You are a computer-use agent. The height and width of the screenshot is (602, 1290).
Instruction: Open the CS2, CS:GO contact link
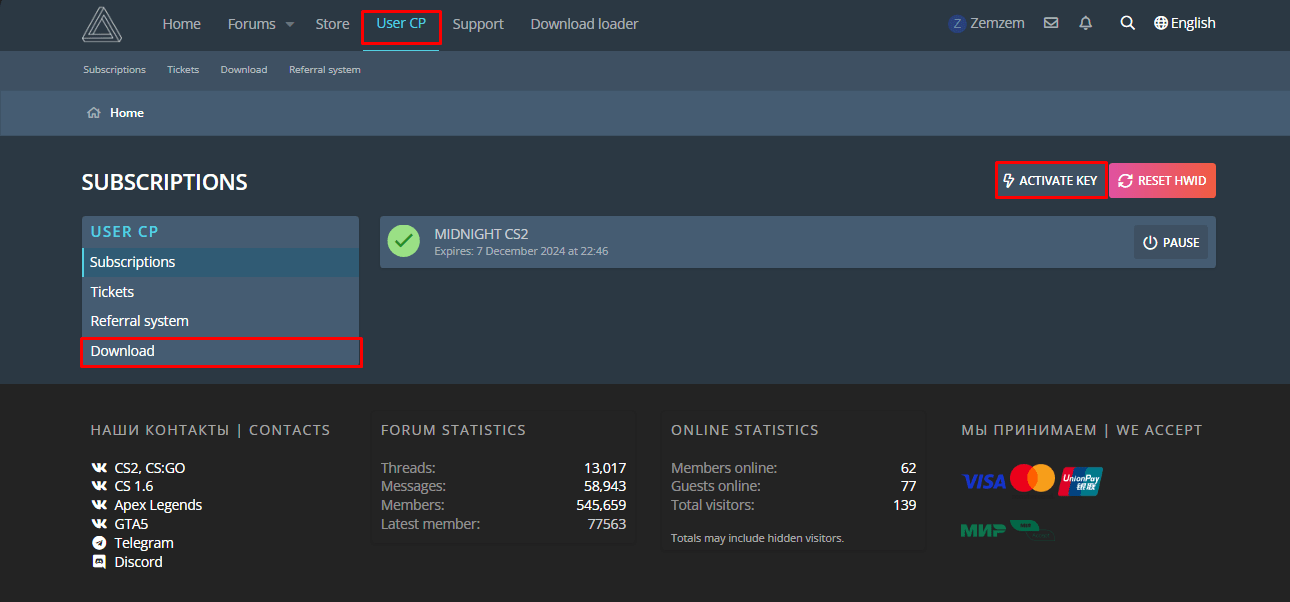point(150,468)
